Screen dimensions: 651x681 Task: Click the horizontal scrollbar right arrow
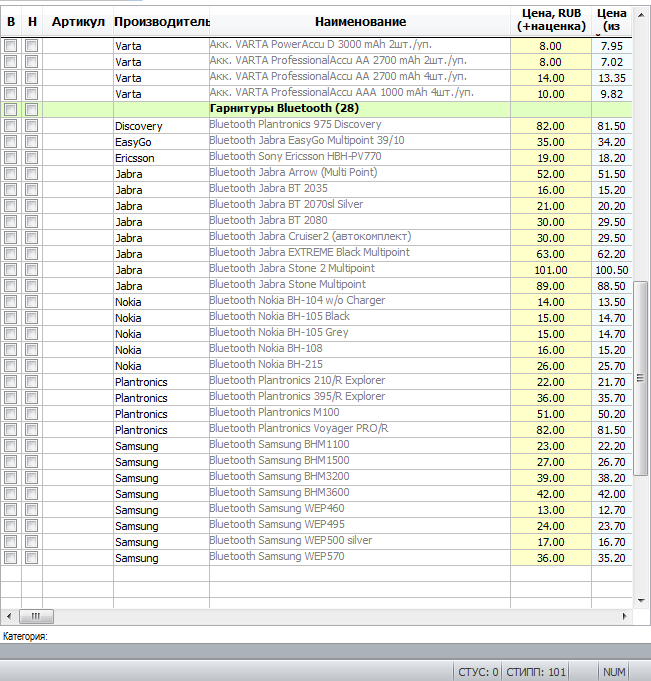[625, 616]
